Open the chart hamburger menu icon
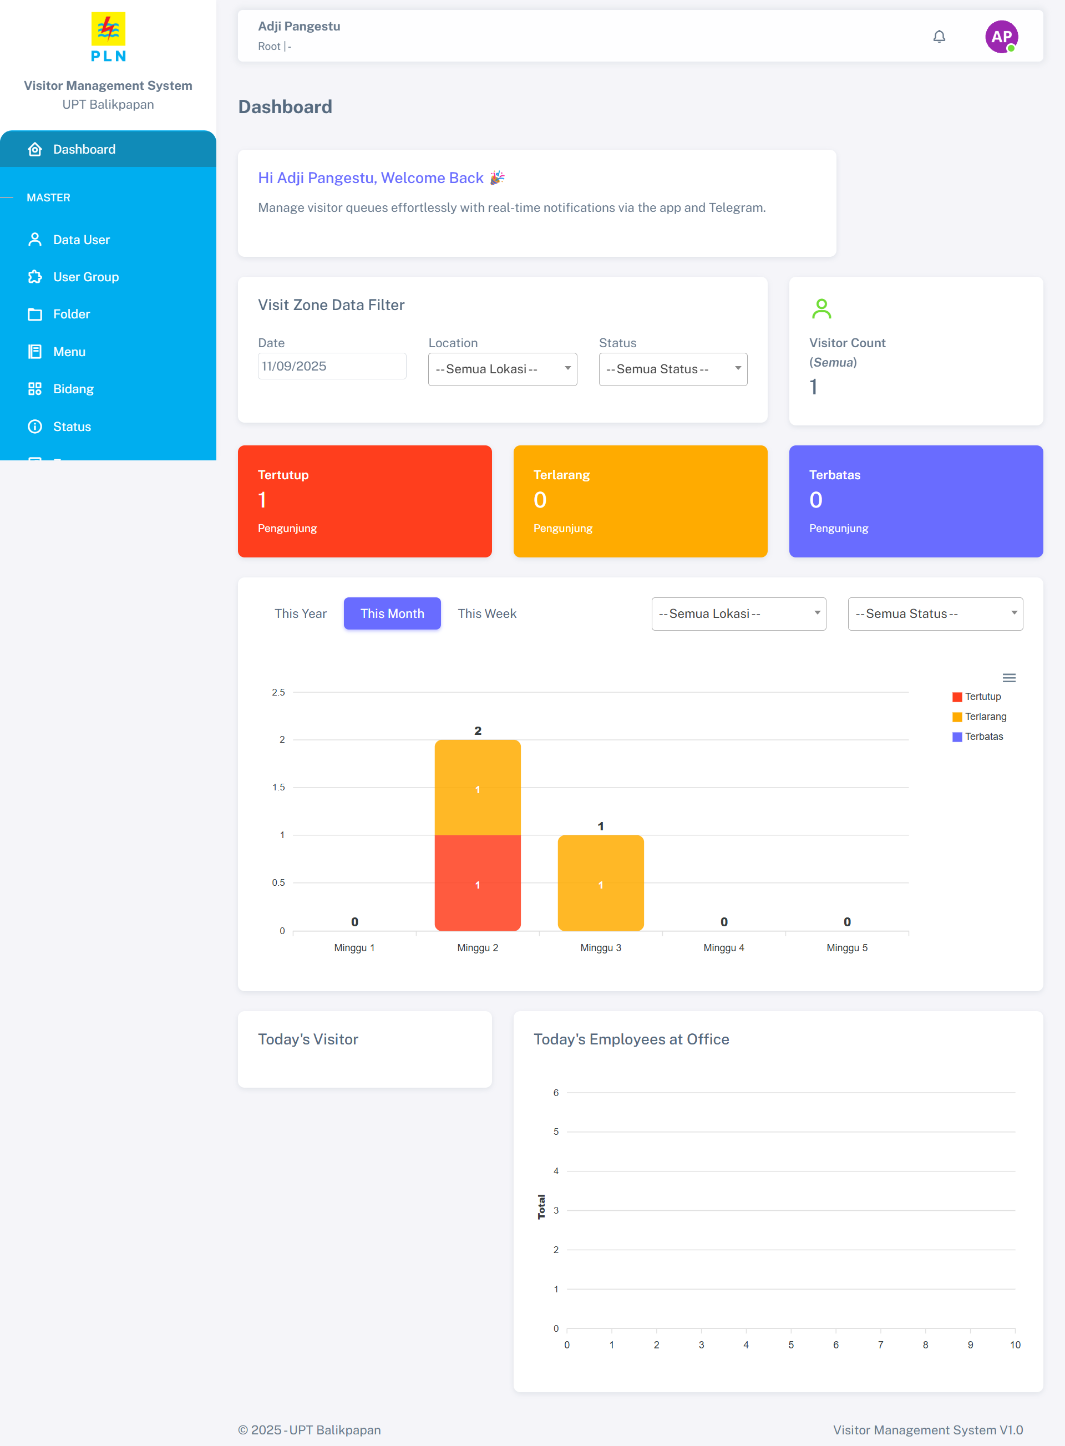The width and height of the screenshot is (1065, 1446). pyautogui.click(x=1009, y=678)
